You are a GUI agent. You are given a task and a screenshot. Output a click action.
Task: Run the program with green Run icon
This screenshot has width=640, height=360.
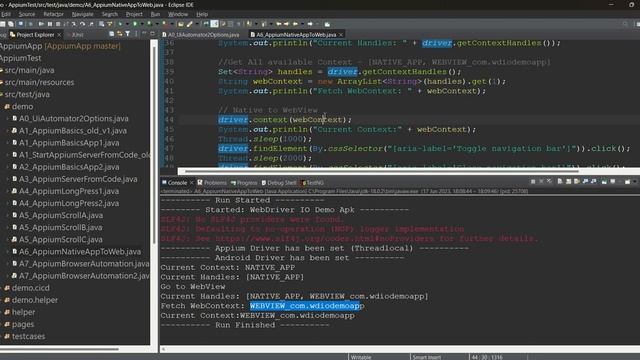point(135,24)
